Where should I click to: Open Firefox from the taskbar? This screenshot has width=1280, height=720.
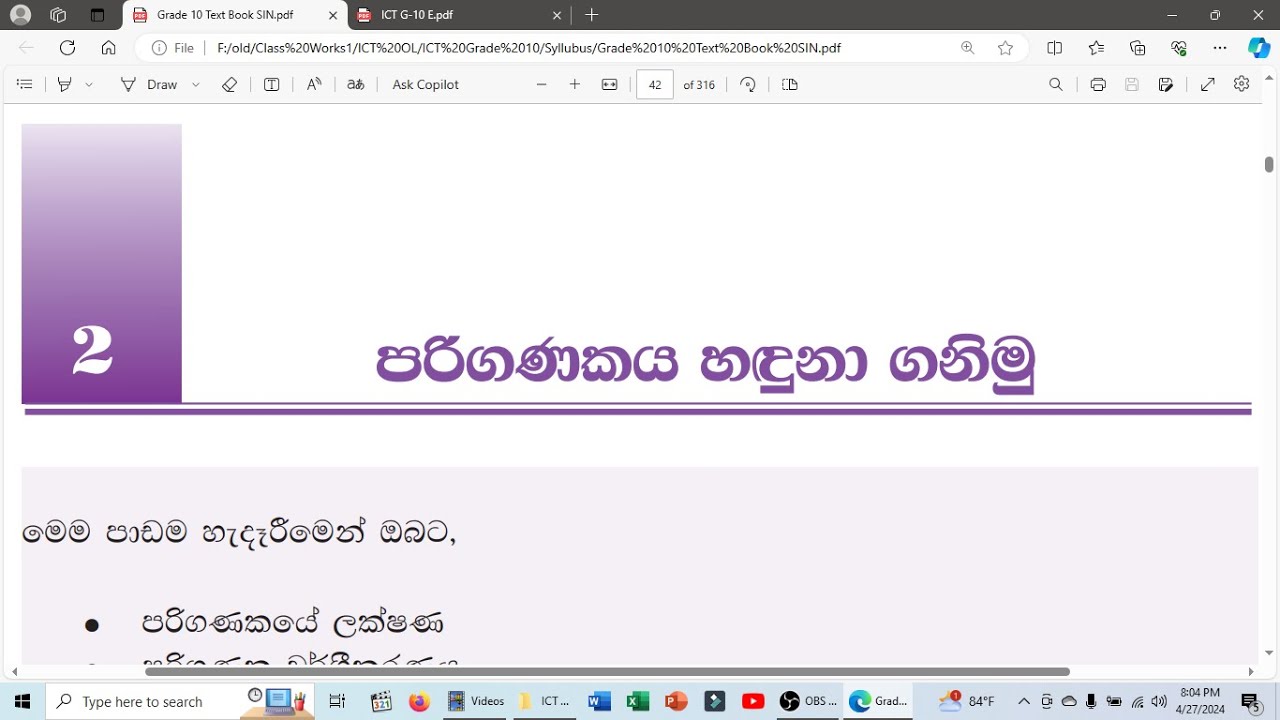419,702
